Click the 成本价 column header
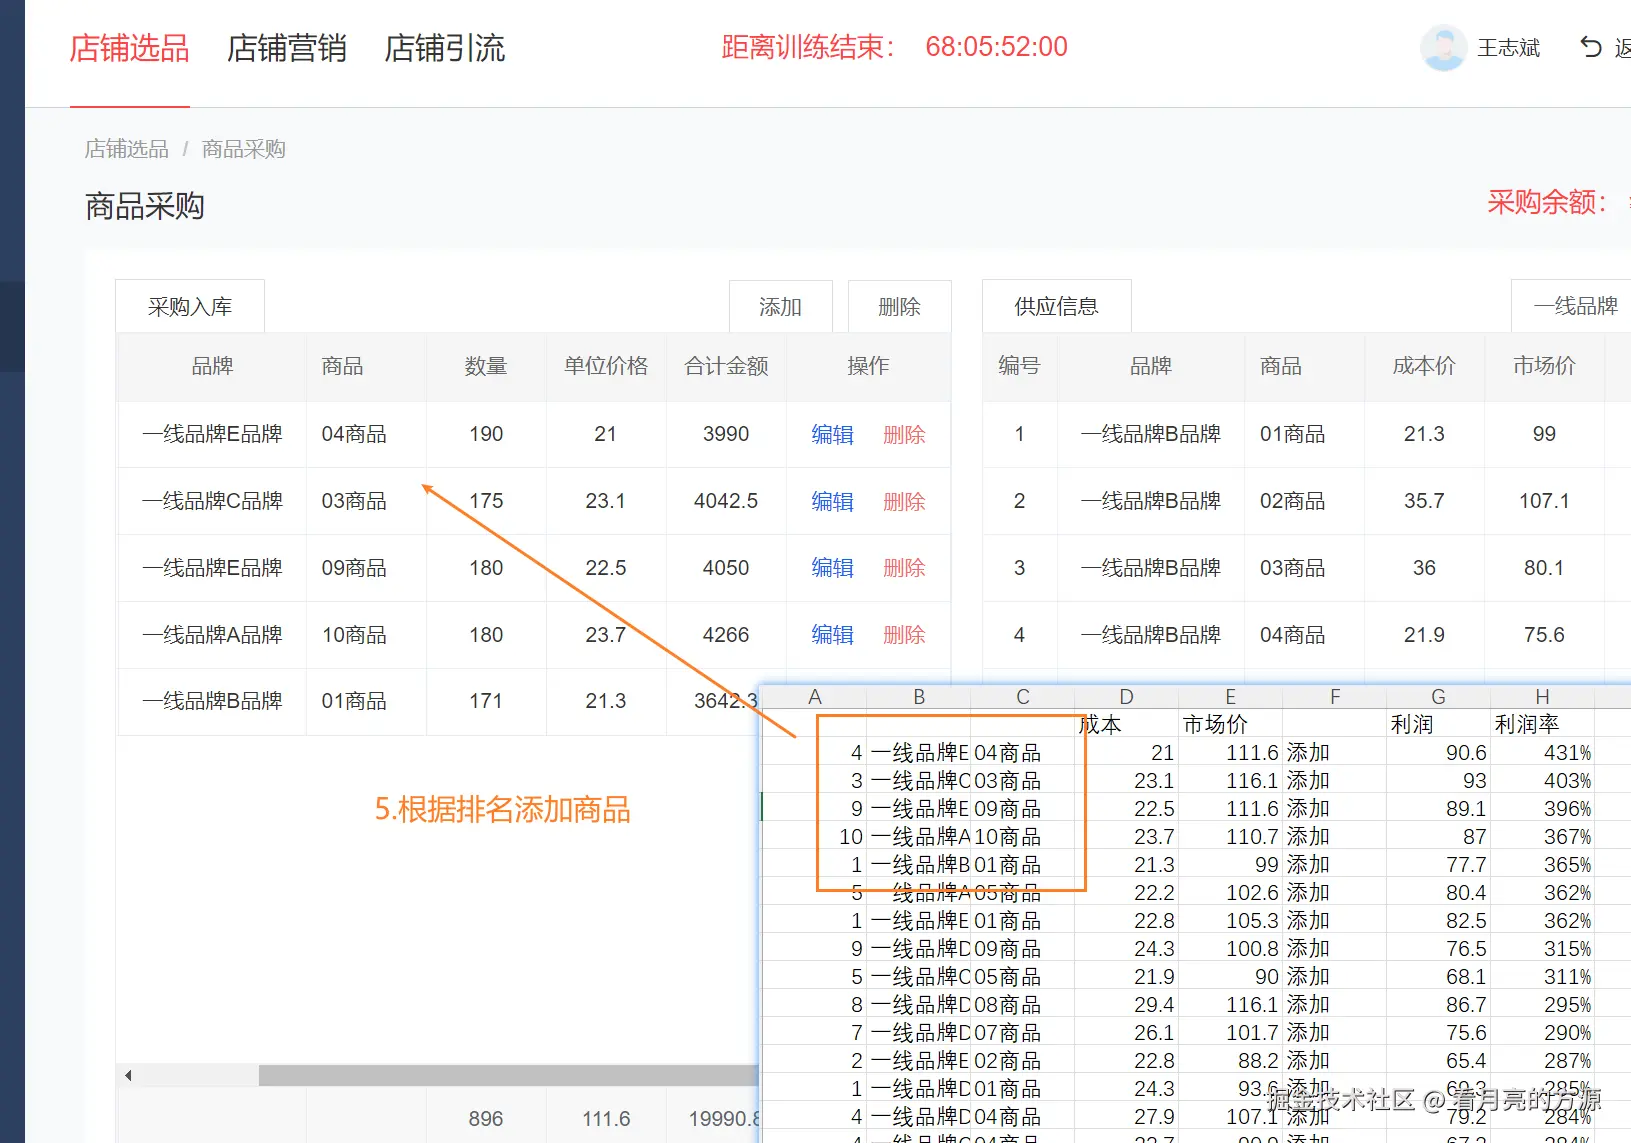This screenshot has width=1631, height=1143. 1424,366
